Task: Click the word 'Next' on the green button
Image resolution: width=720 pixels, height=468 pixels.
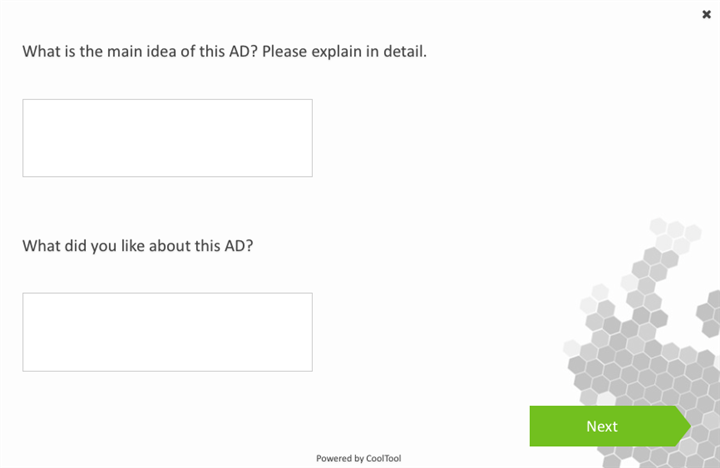Action: [602, 426]
